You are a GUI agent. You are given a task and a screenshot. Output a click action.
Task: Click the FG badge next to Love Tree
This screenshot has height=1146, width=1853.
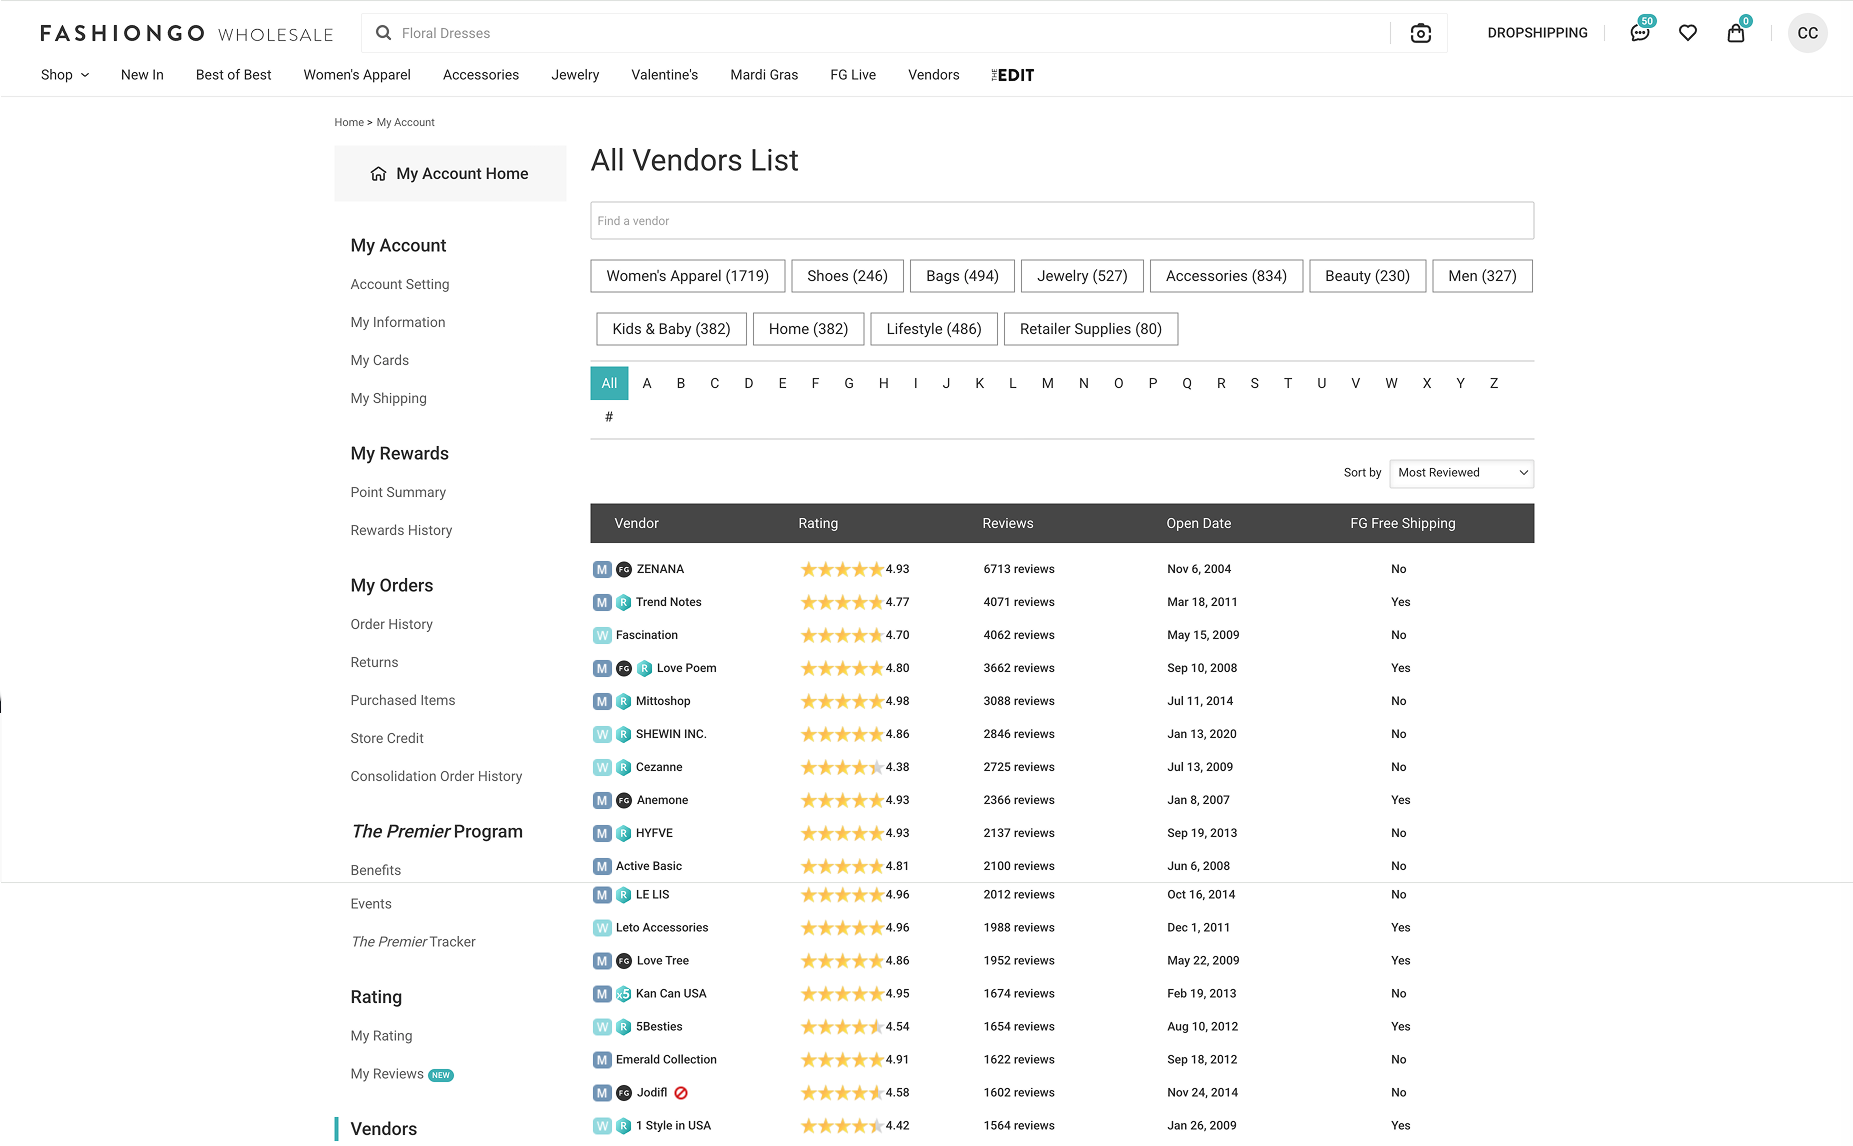coord(624,961)
